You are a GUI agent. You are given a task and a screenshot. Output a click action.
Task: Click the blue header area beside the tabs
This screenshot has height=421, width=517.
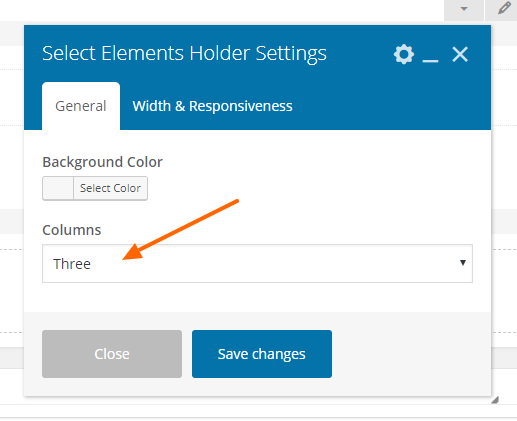(392, 106)
